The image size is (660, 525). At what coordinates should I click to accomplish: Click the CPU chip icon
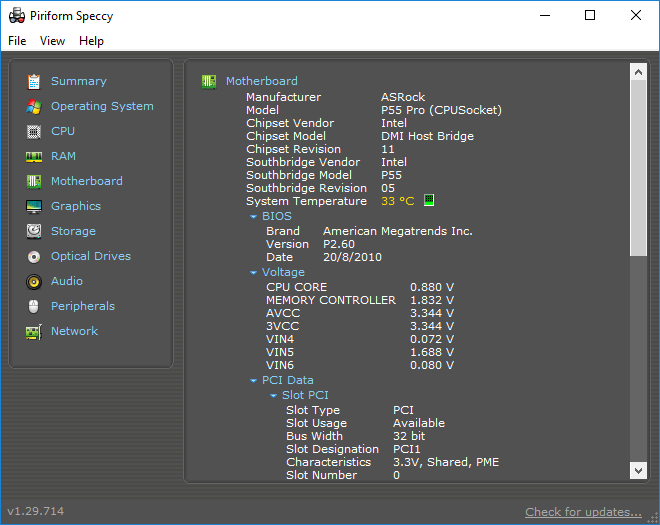pos(34,132)
